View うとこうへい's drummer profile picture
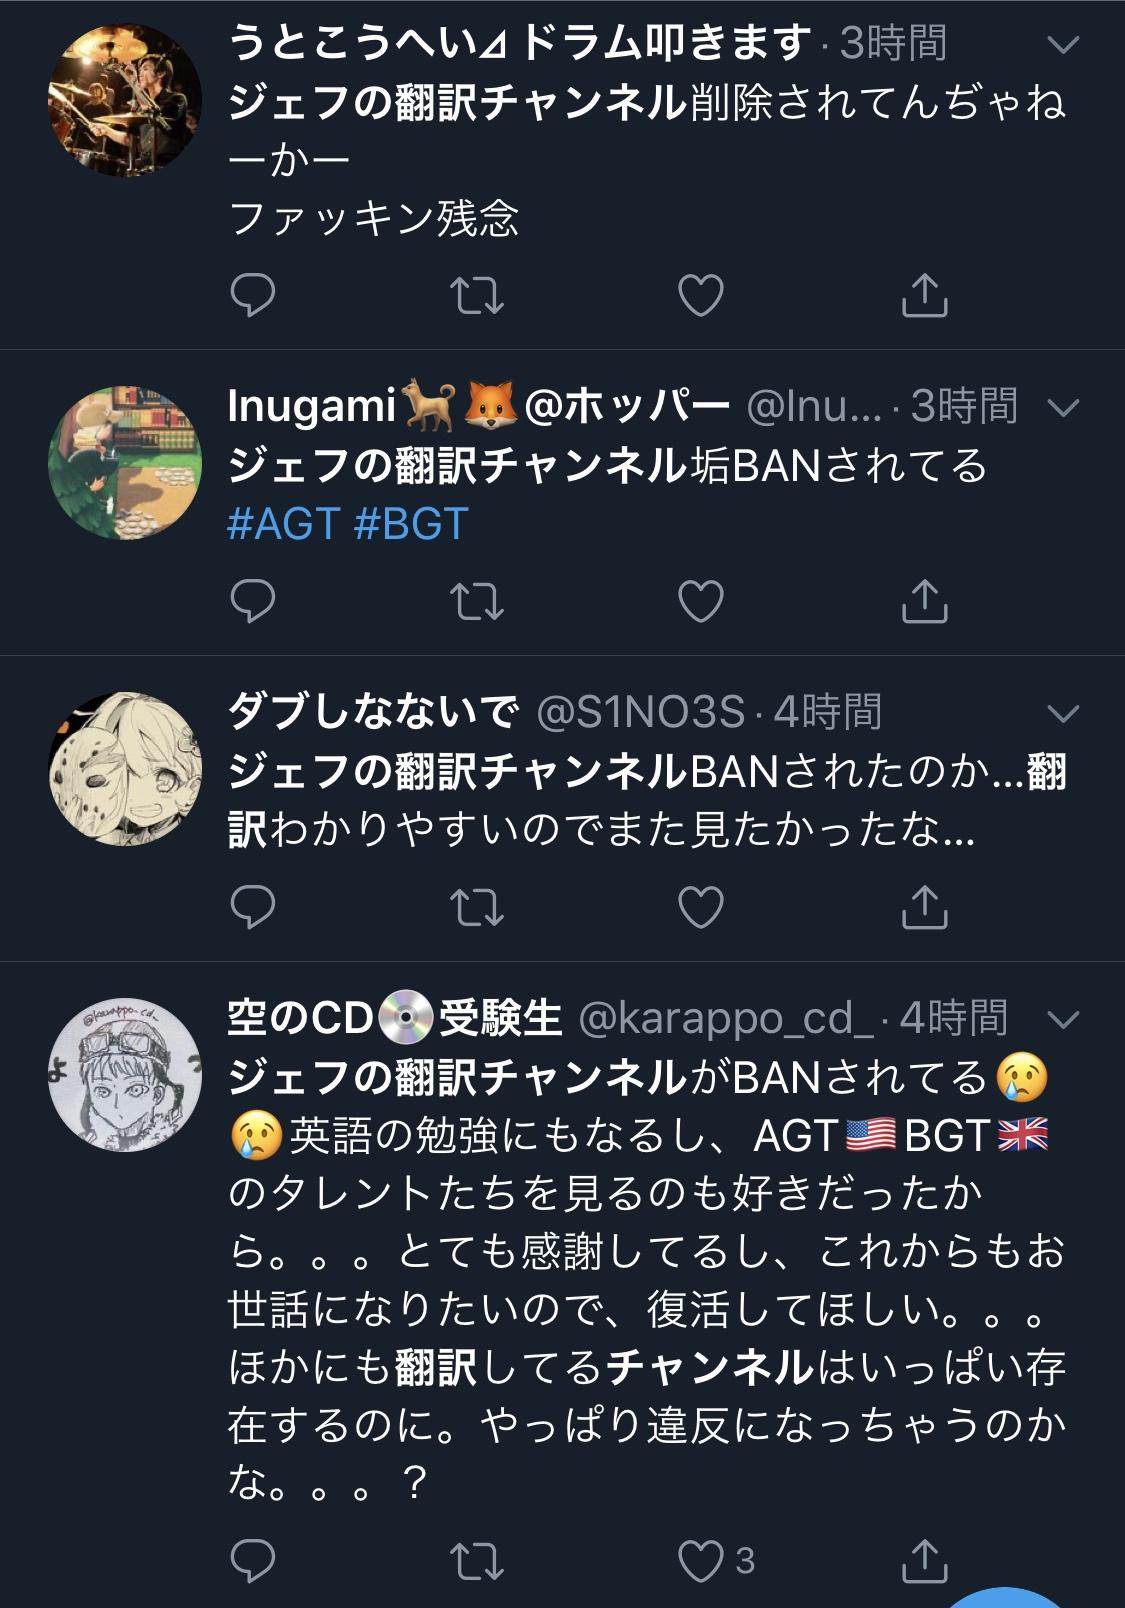1125x1608 pixels. (x=125, y=101)
